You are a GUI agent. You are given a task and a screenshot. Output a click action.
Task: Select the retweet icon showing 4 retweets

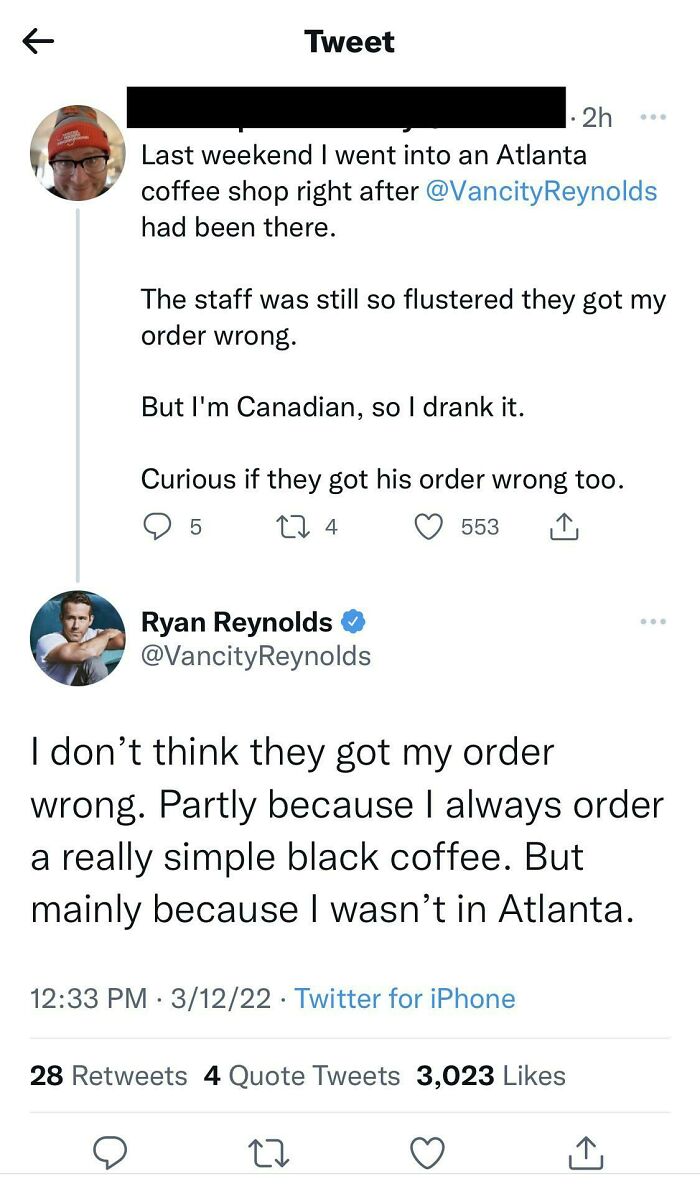pos(294,527)
